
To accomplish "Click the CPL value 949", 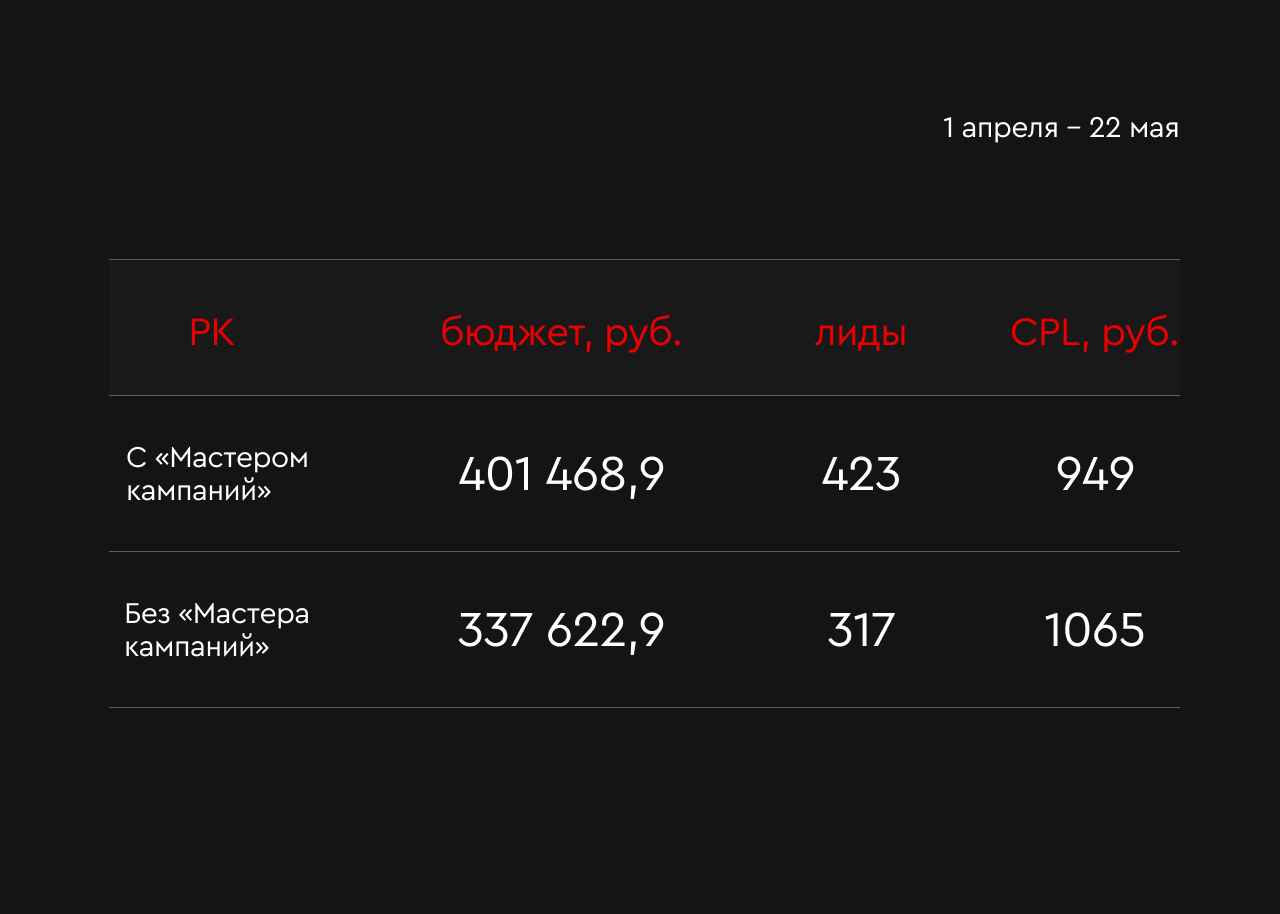I will [1094, 474].
